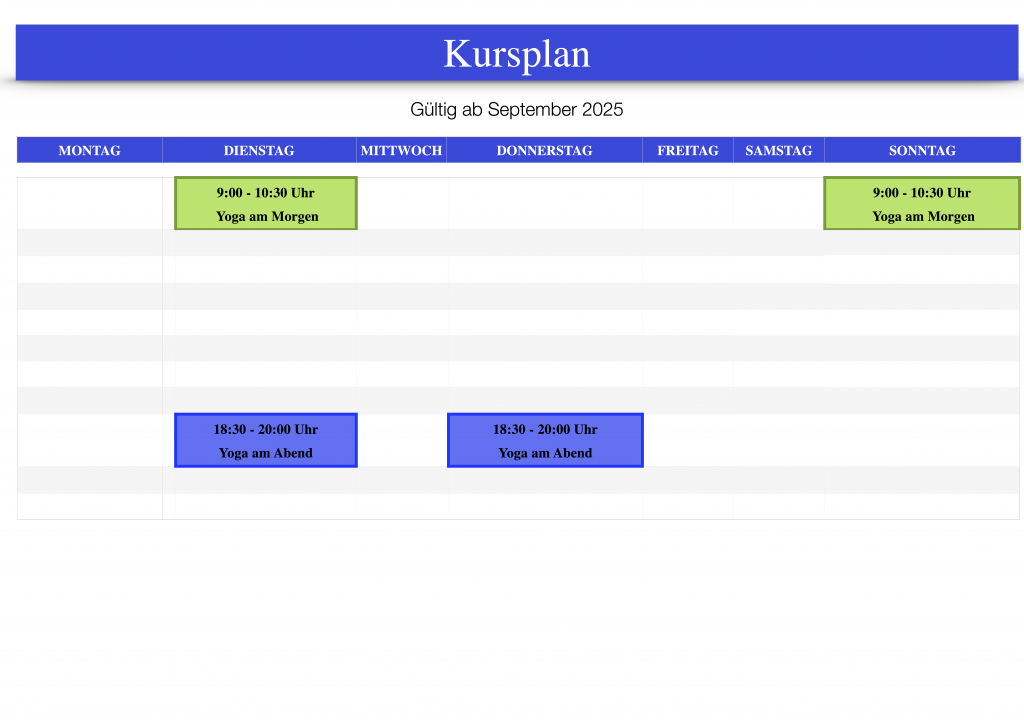This screenshot has width=1024, height=724.
Task: Open Sunday's Yoga am Morgen class
Action: coord(922,203)
